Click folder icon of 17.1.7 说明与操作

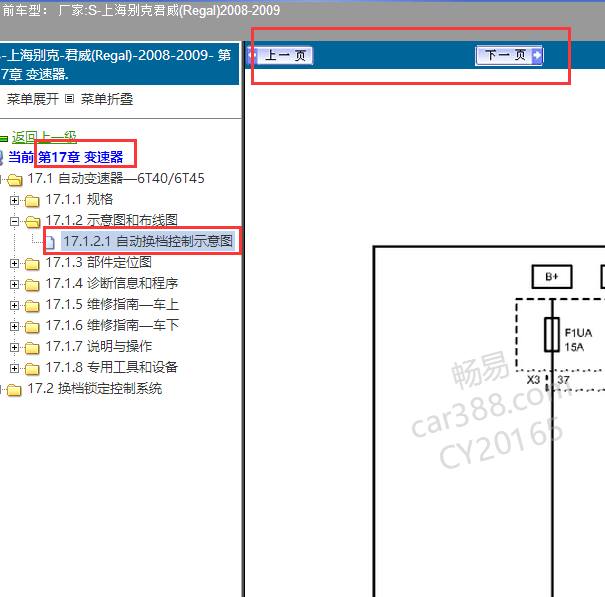point(32,348)
